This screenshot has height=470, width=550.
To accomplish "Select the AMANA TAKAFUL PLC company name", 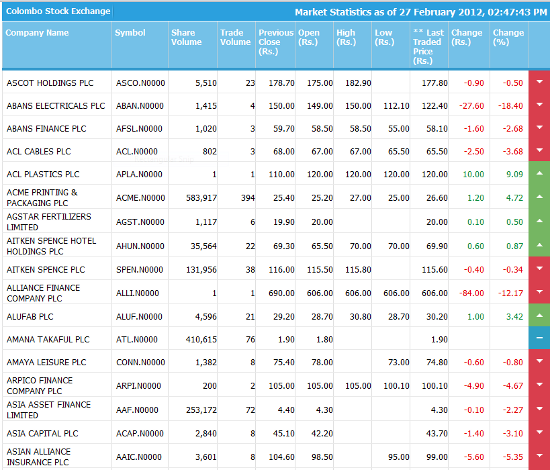I will (48, 340).
